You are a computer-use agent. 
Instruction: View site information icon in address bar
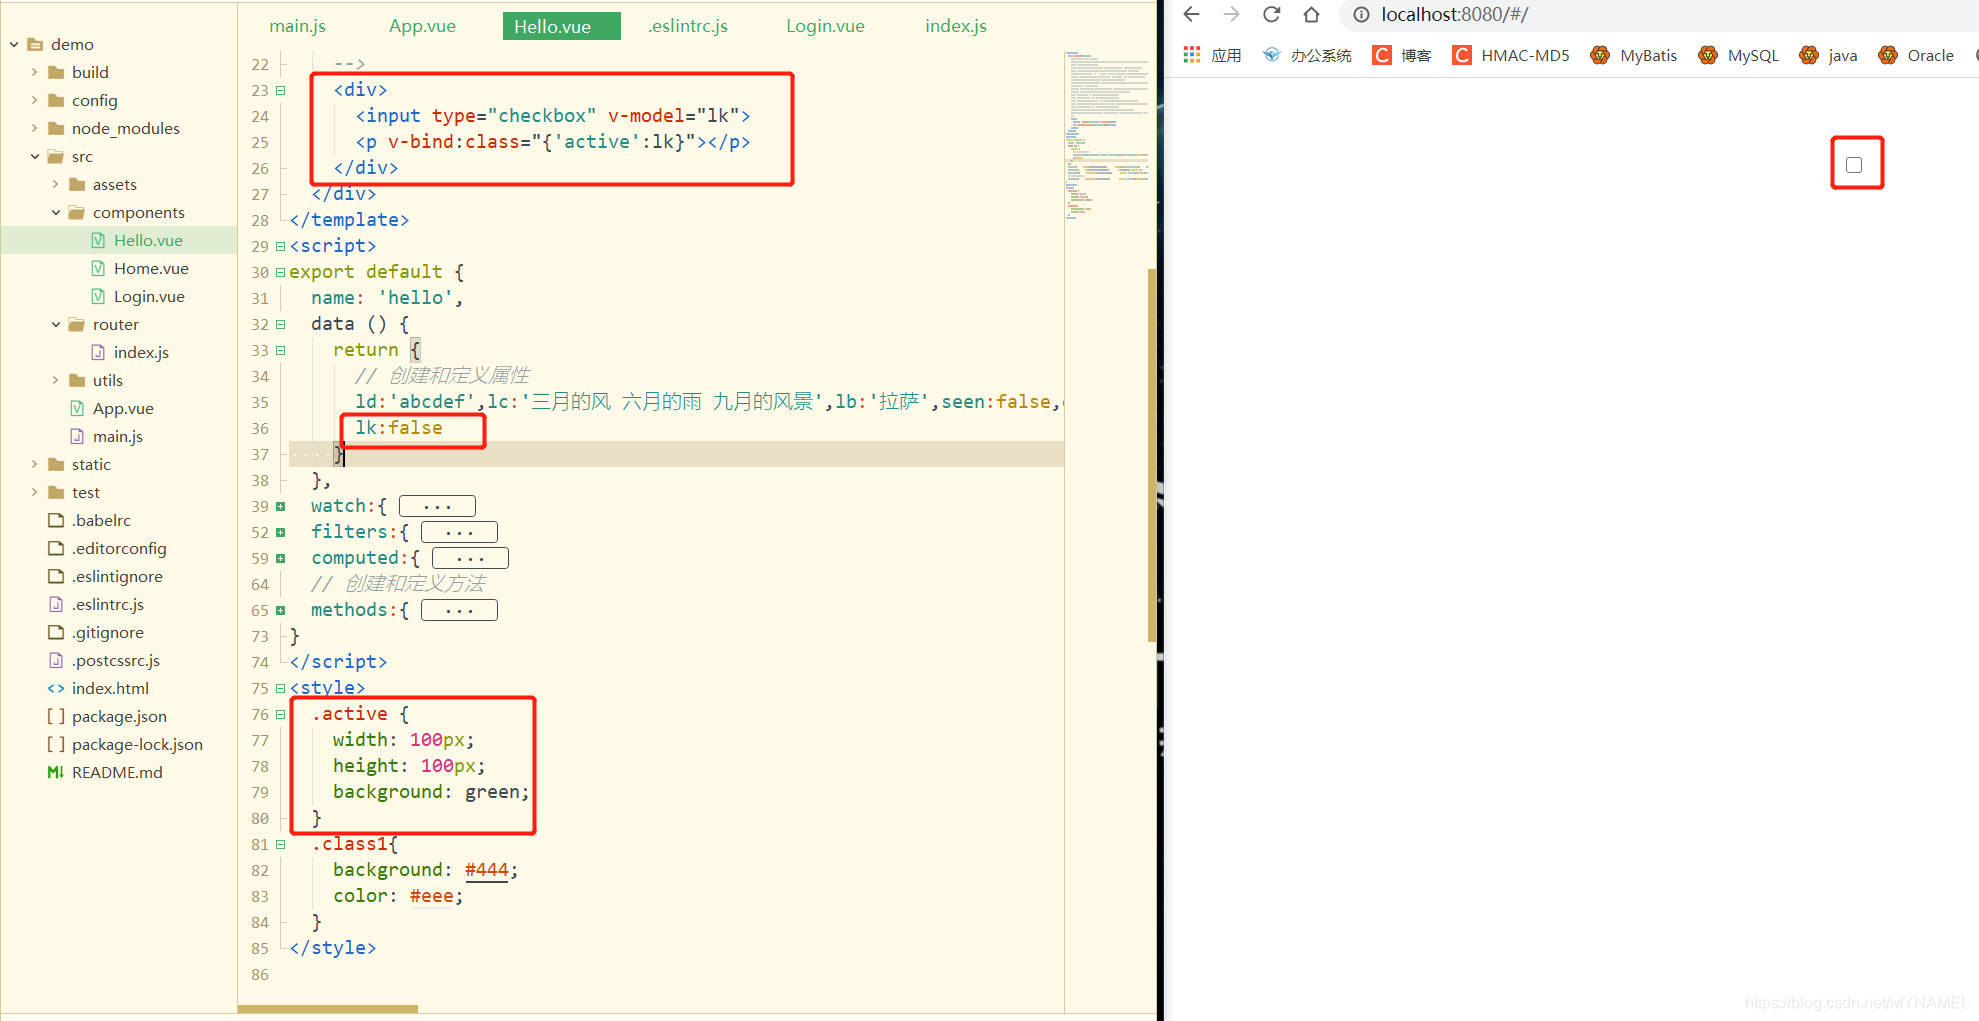point(1361,14)
